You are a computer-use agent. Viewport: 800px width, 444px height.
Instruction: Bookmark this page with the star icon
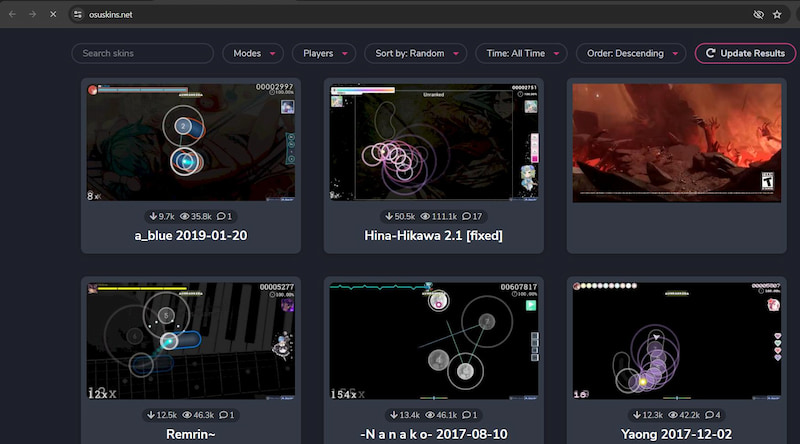tap(777, 14)
